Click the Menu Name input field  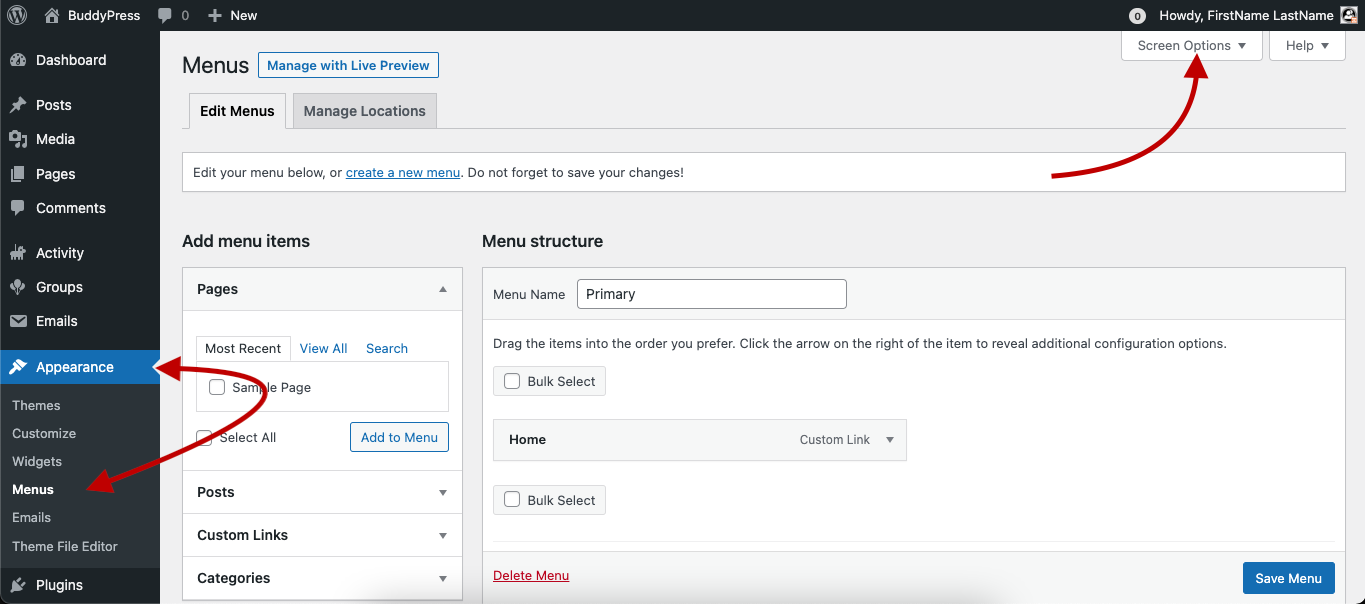click(x=712, y=294)
